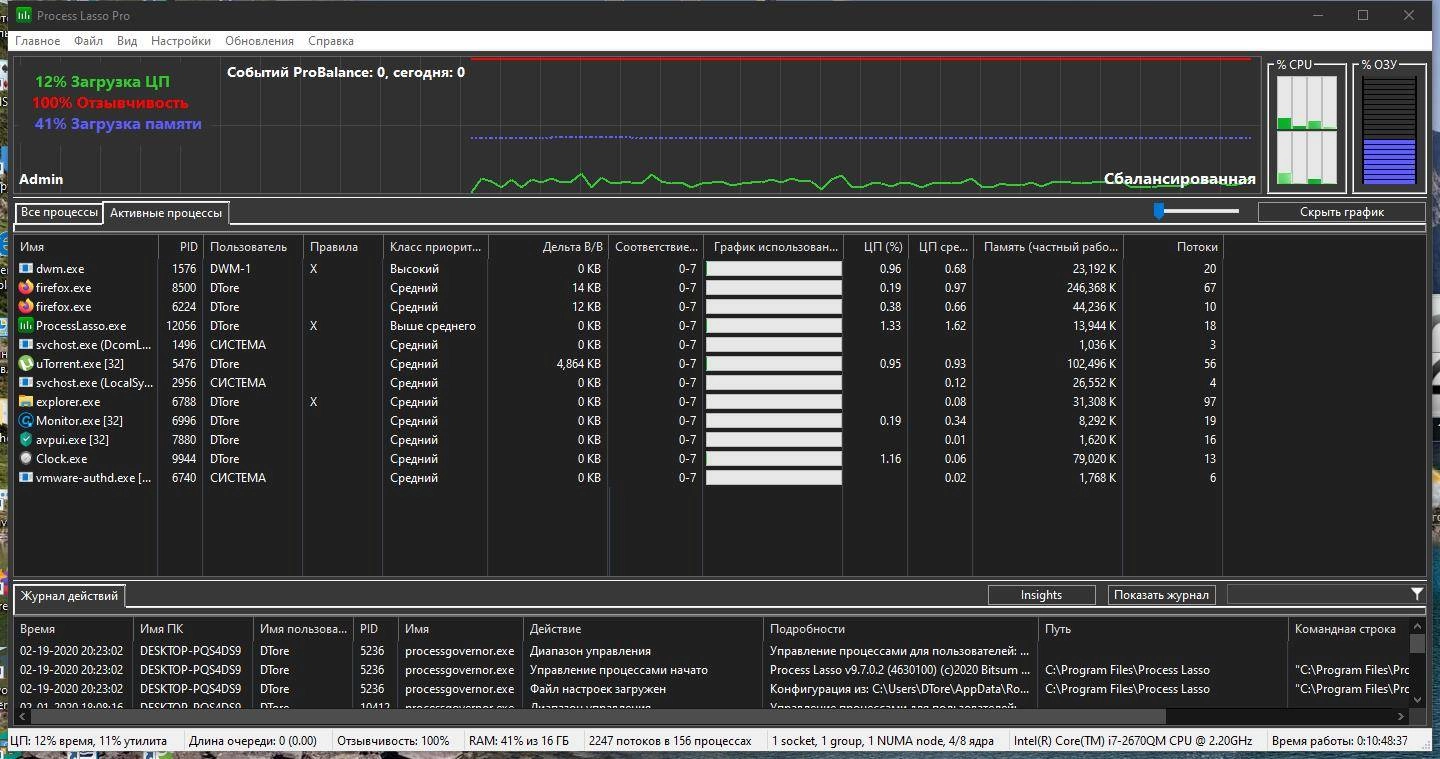Sort by ЦП (%) column header
This screenshot has width=1440, height=759.
tap(875, 246)
